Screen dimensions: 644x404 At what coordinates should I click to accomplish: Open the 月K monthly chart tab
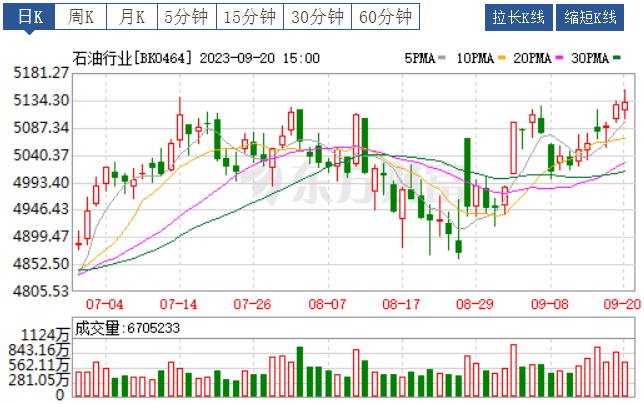[x=131, y=18]
